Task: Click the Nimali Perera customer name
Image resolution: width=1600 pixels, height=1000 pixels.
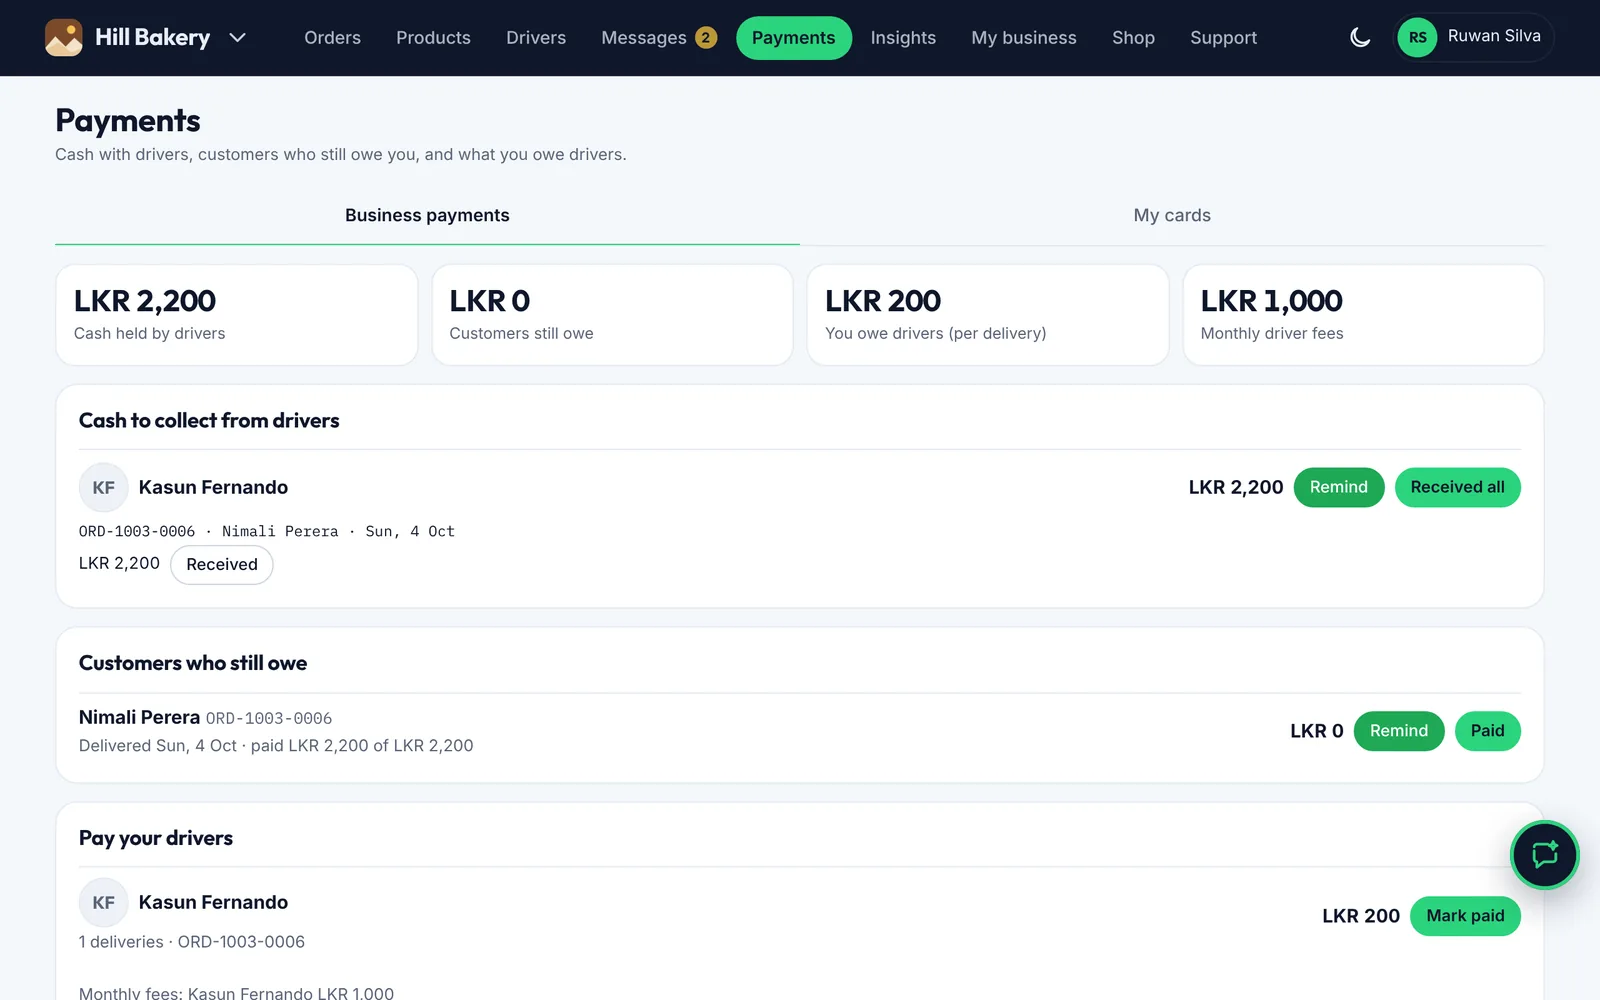Action: pyautogui.click(x=139, y=718)
